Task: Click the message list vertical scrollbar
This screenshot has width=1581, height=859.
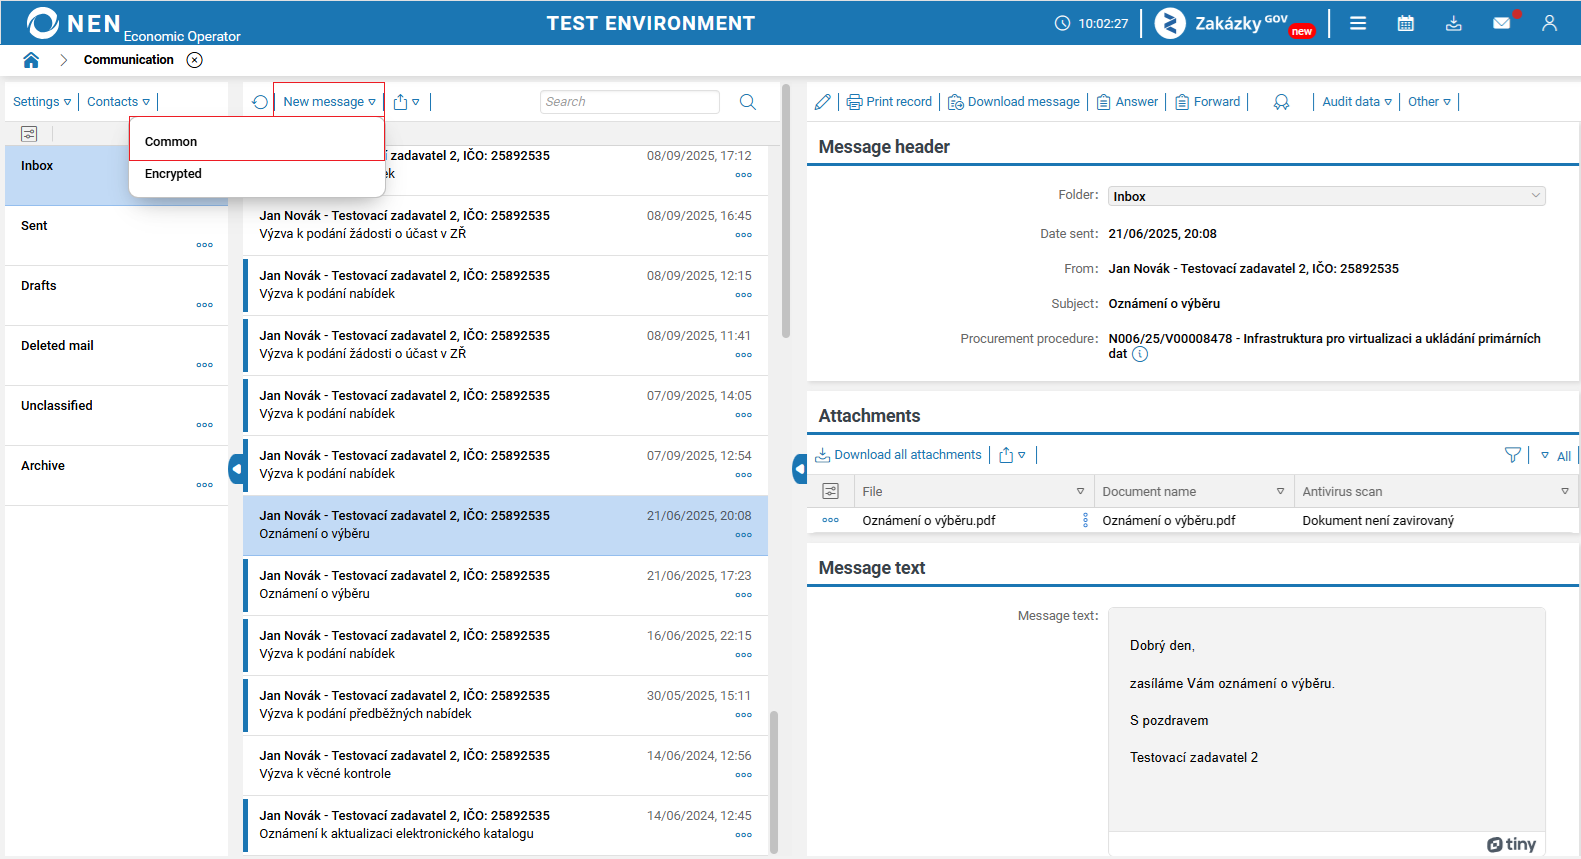Action: click(774, 780)
